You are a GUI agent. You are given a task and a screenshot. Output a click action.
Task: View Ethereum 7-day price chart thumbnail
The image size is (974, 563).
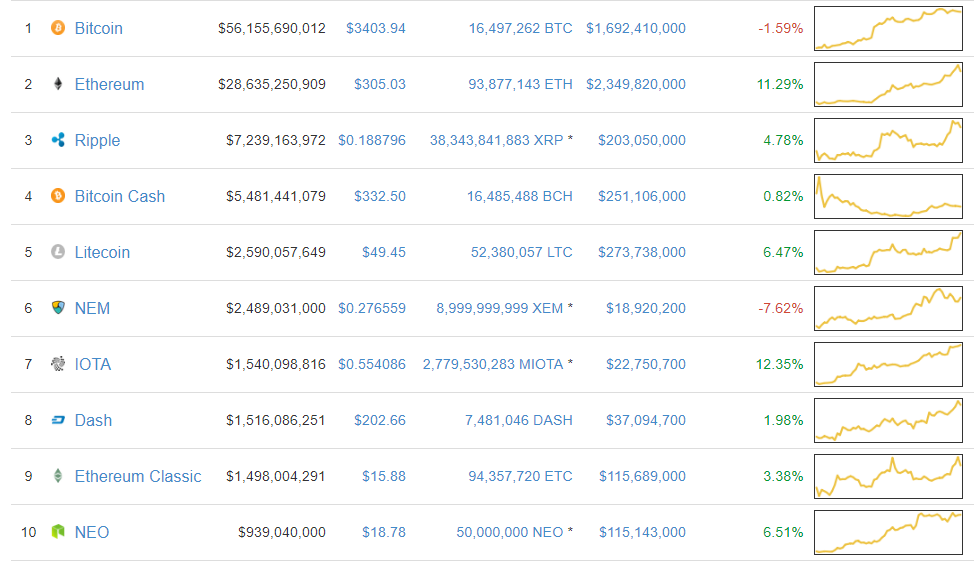click(888, 85)
